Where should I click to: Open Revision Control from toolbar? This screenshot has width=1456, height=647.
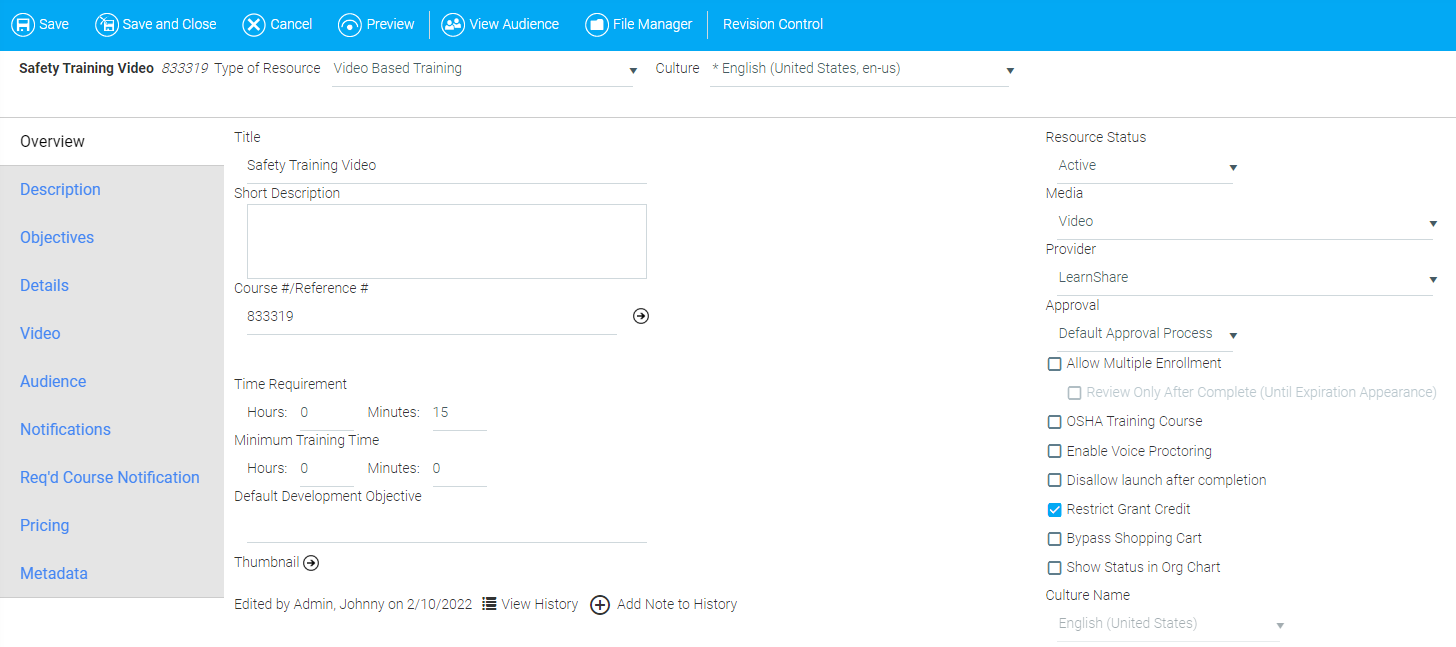[773, 24]
